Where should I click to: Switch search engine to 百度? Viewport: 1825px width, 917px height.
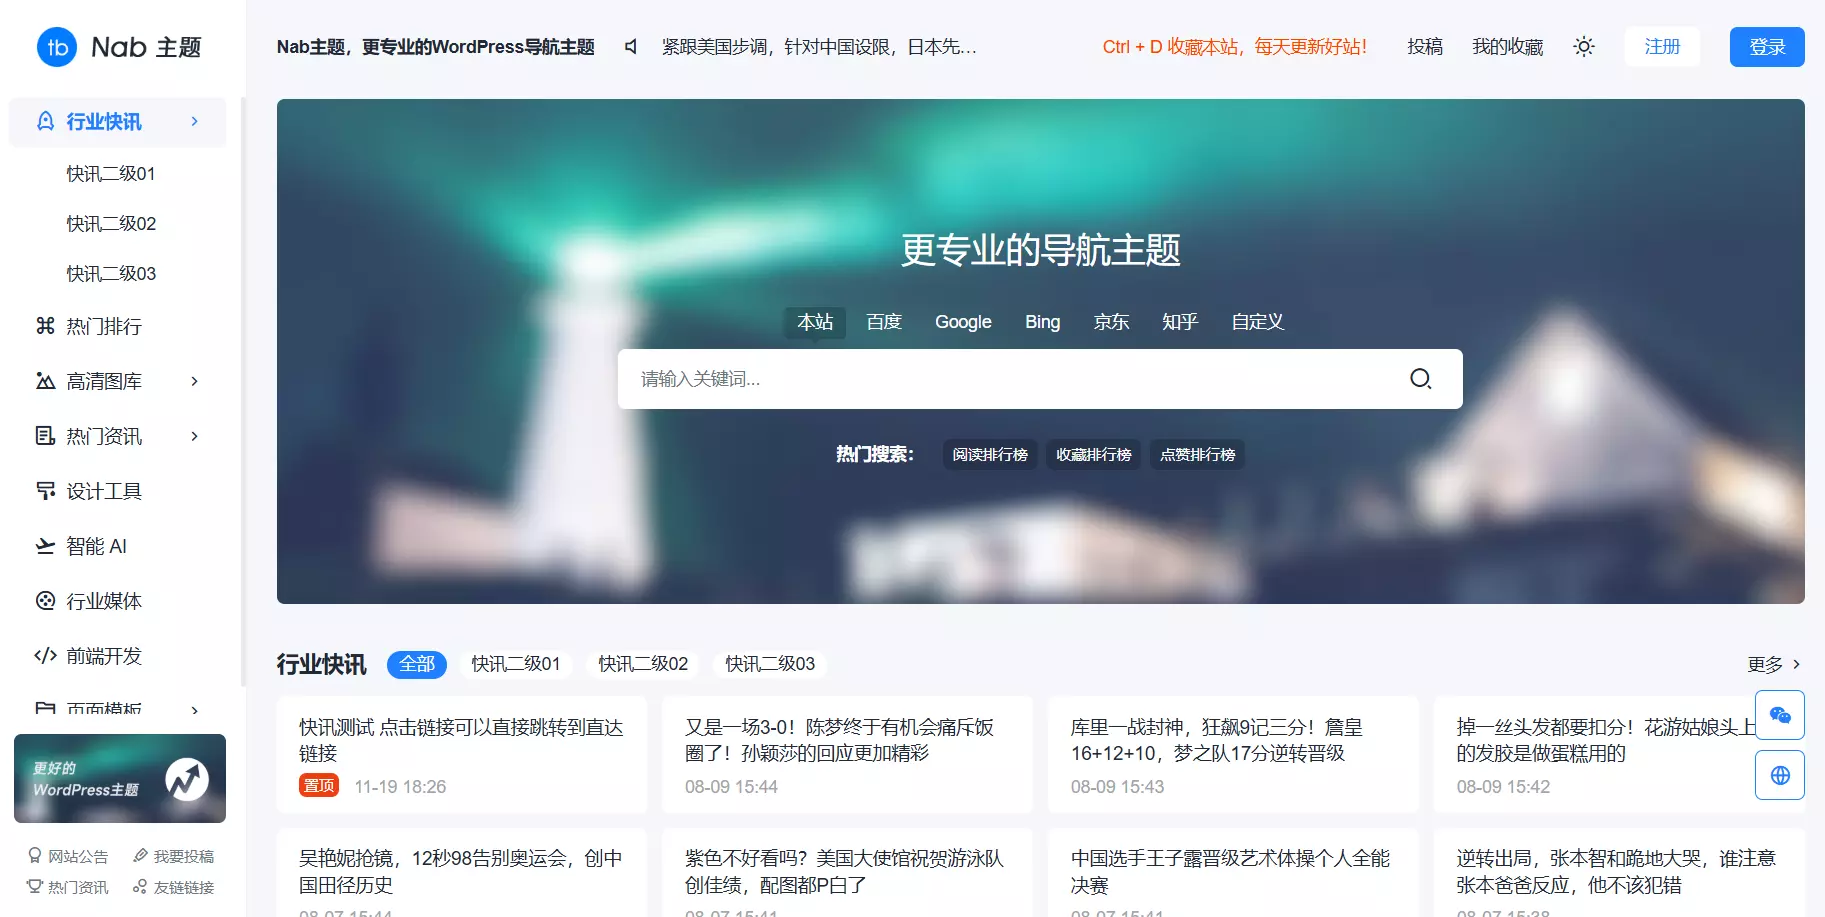(884, 321)
